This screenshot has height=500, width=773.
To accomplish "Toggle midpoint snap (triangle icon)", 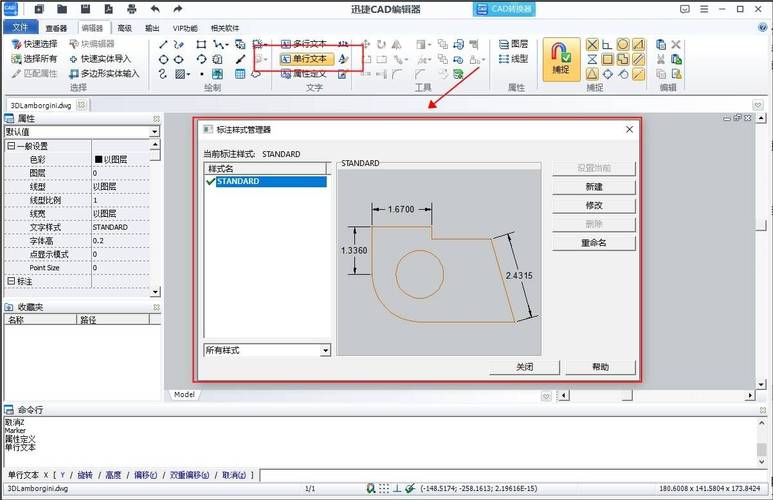I will (592, 74).
